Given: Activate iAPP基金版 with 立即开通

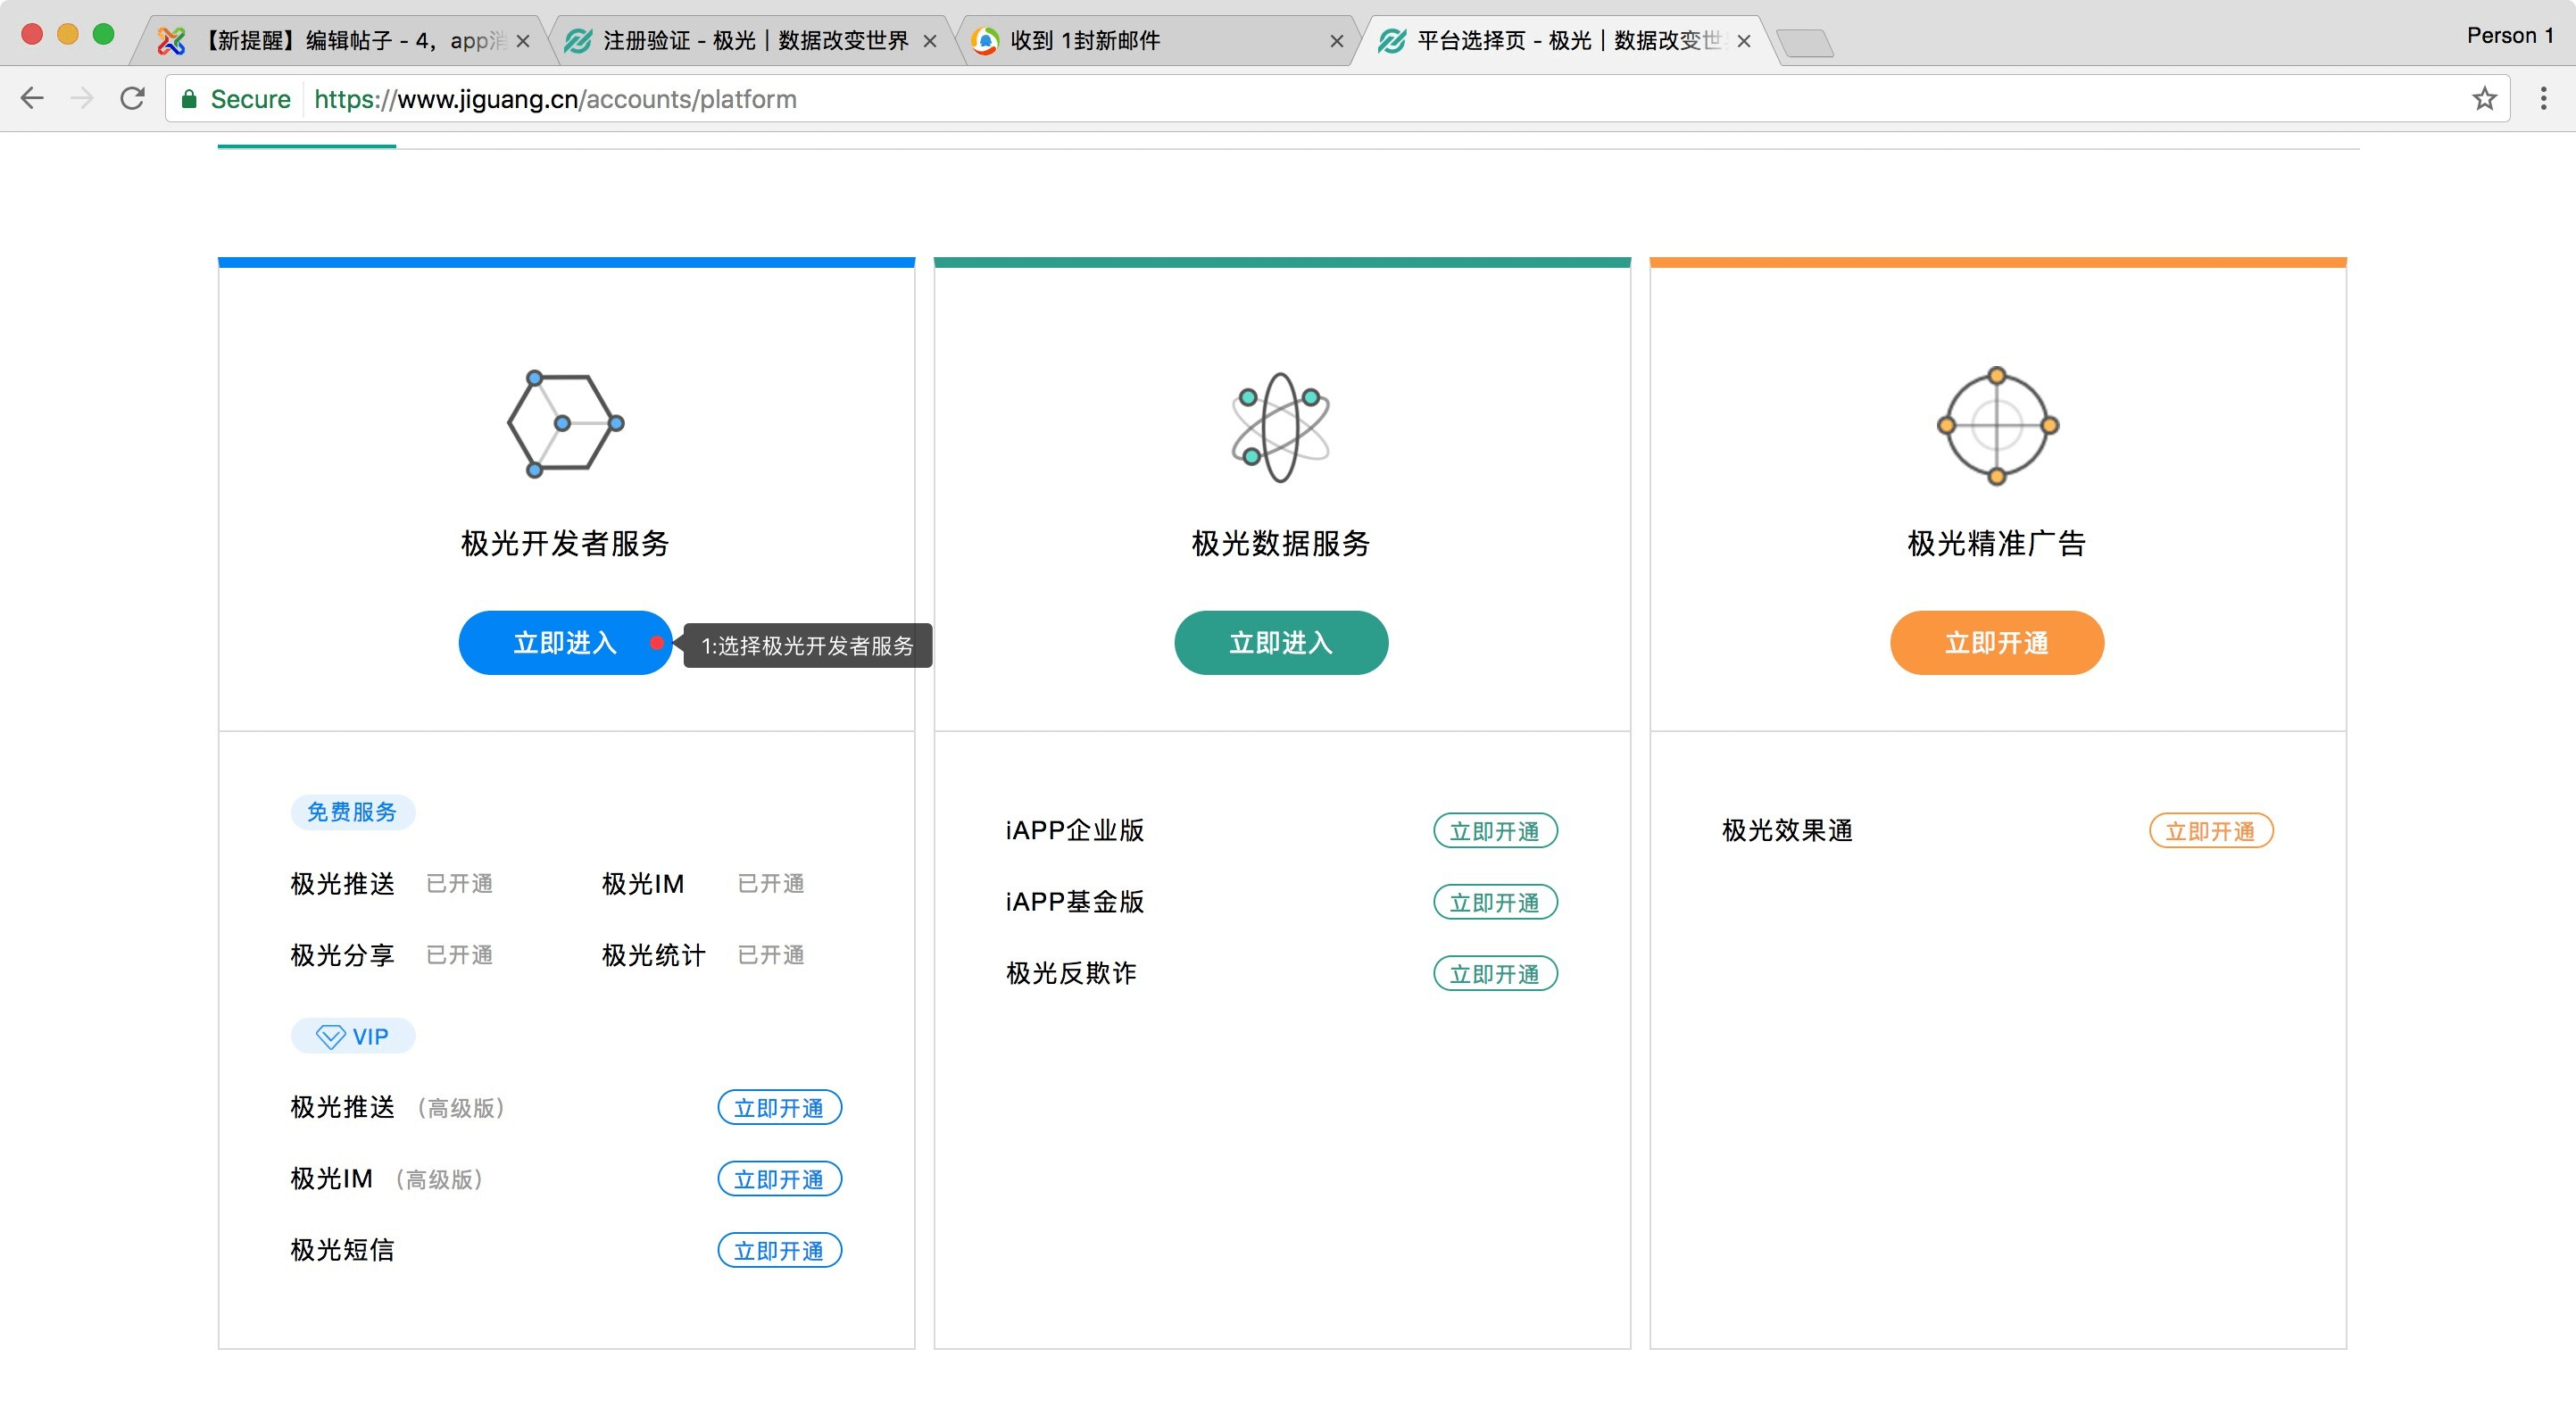Looking at the screenshot, I should click(x=1495, y=902).
